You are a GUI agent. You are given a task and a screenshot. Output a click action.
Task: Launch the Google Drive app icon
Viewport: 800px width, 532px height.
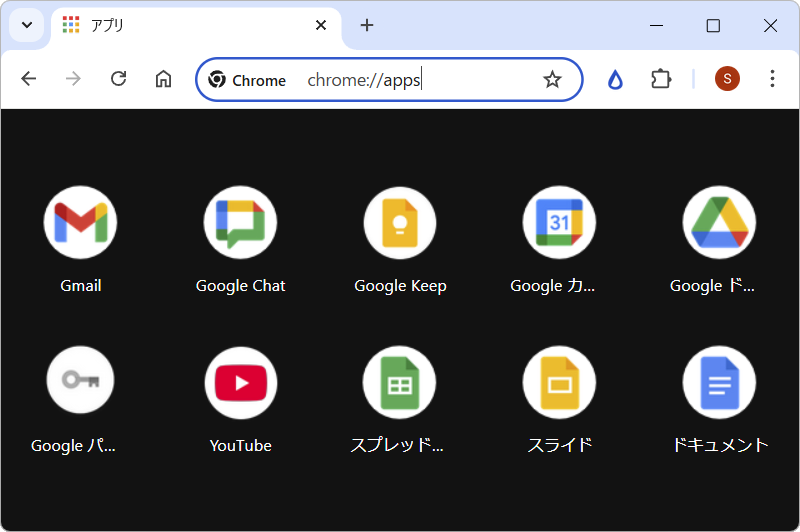click(719, 222)
